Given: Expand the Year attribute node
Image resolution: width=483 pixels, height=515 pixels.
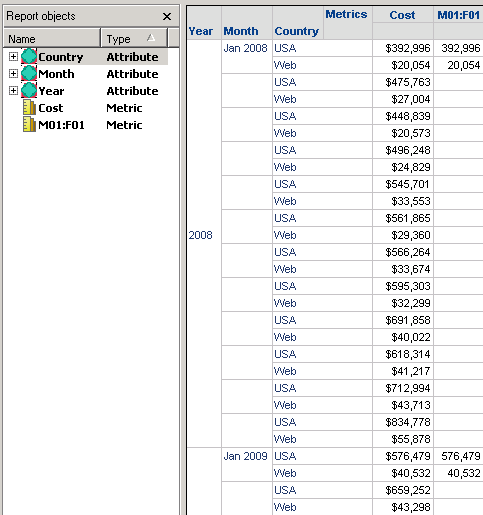Looking at the screenshot, I should [13, 90].
